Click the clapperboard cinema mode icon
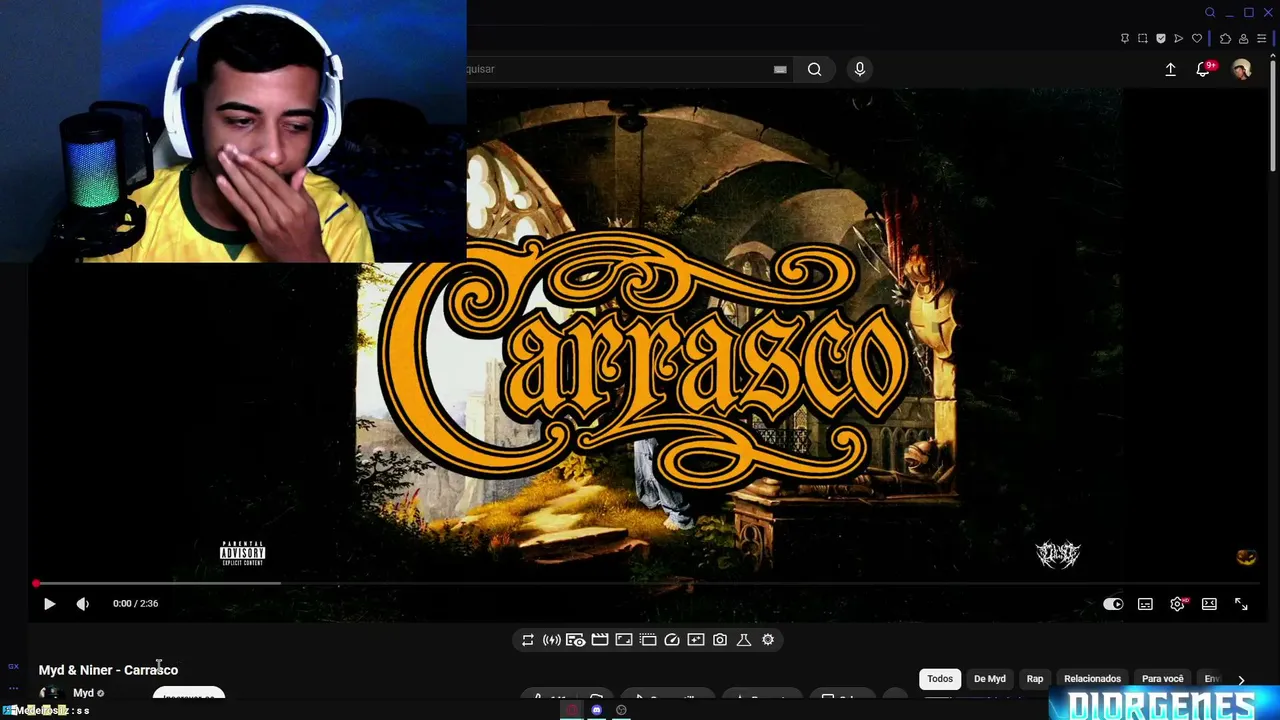This screenshot has width=1280, height=720. point(600,640)
